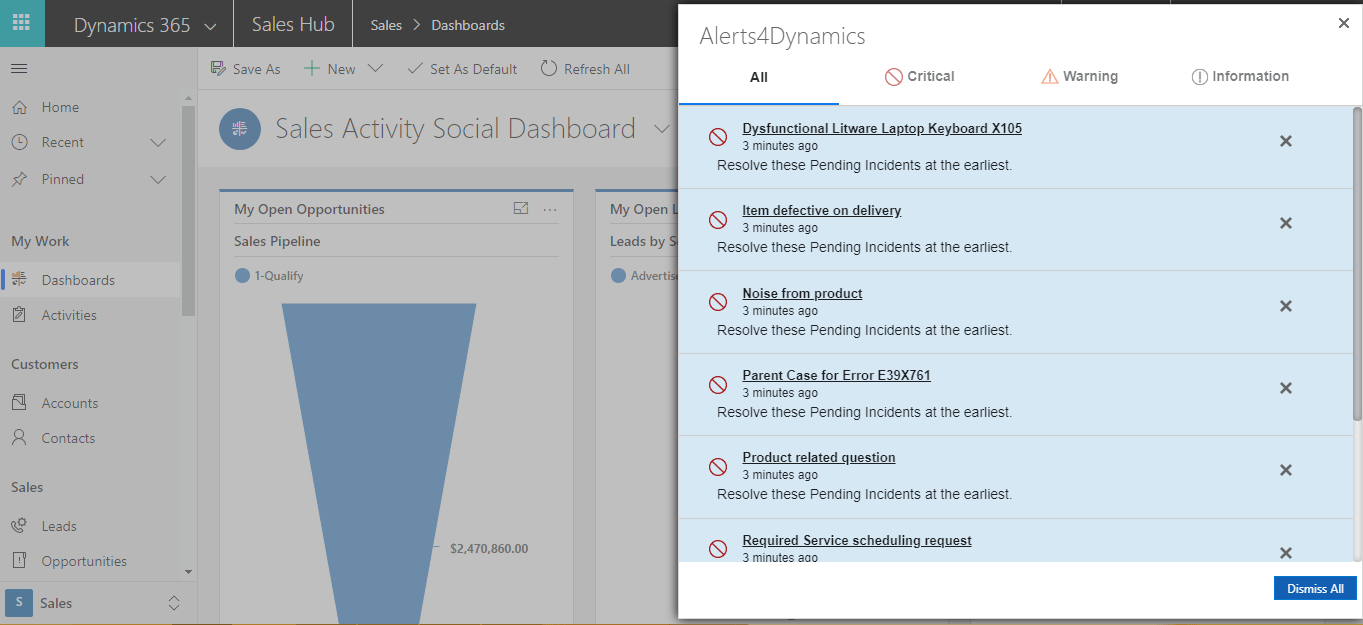Screen dimensions: 1363x625
Task: Switch to the Critical alerts tab
Action: pyautogui.click(x=919, y=76)
